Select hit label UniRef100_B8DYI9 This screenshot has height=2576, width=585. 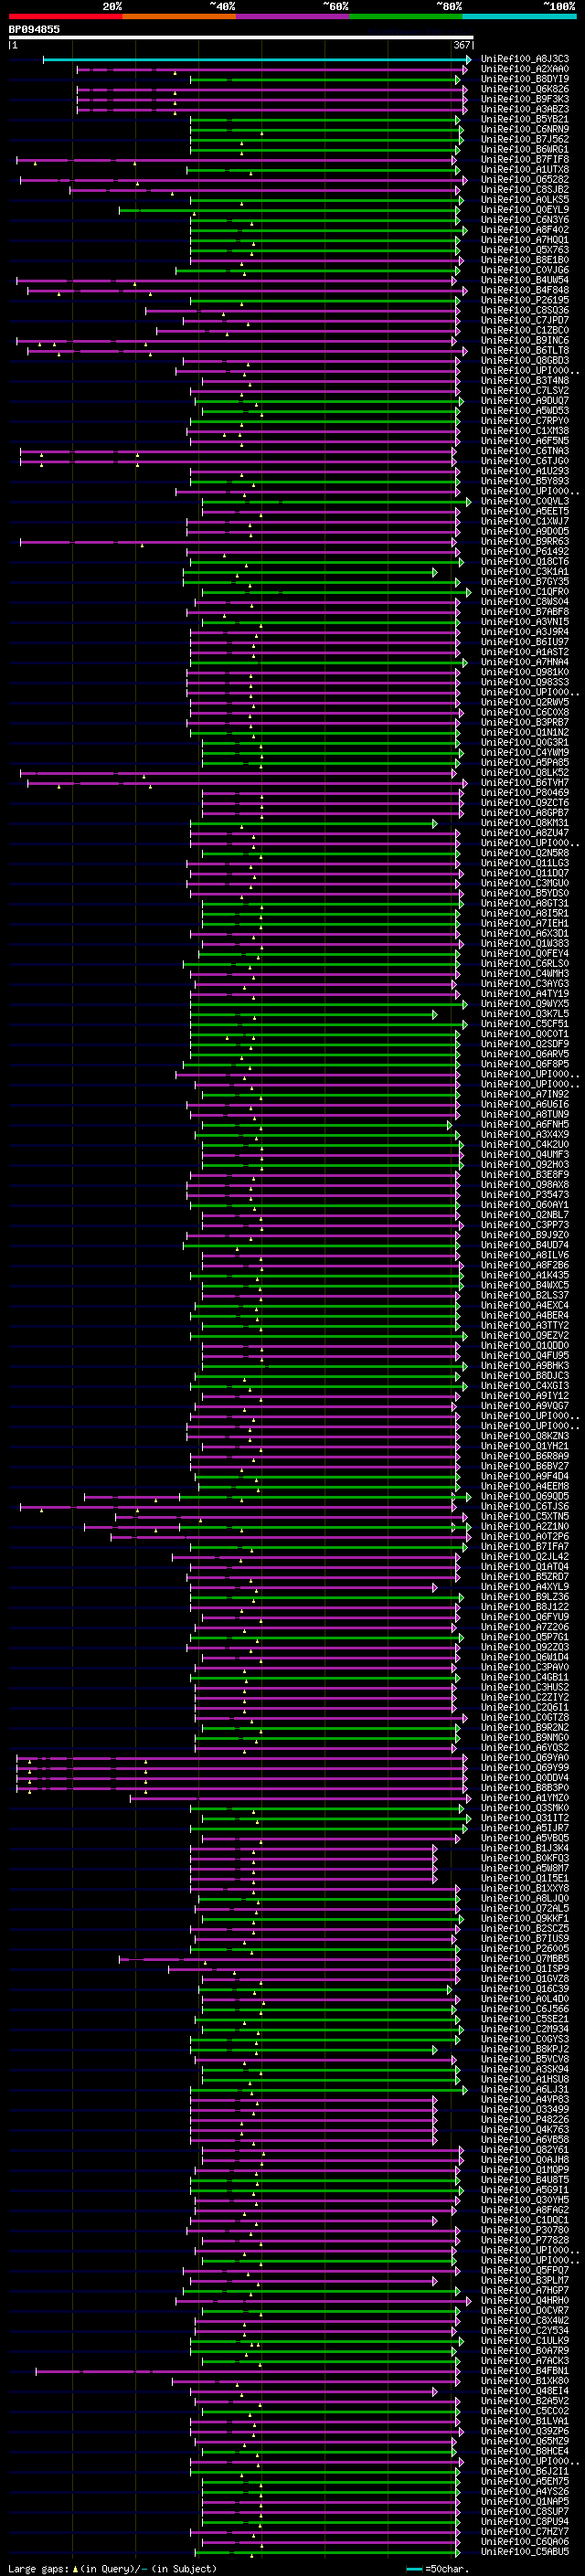click(x=525, y=80)
